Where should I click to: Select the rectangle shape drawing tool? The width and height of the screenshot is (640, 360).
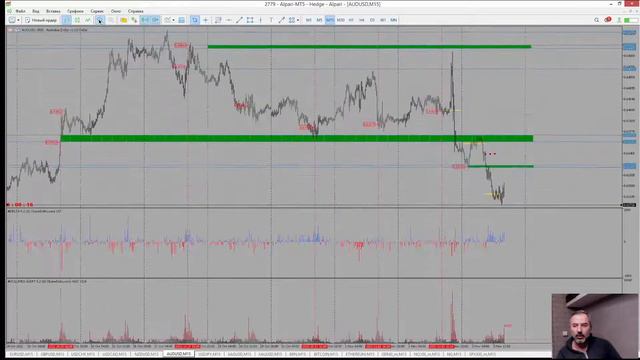[x=250, y=20]
